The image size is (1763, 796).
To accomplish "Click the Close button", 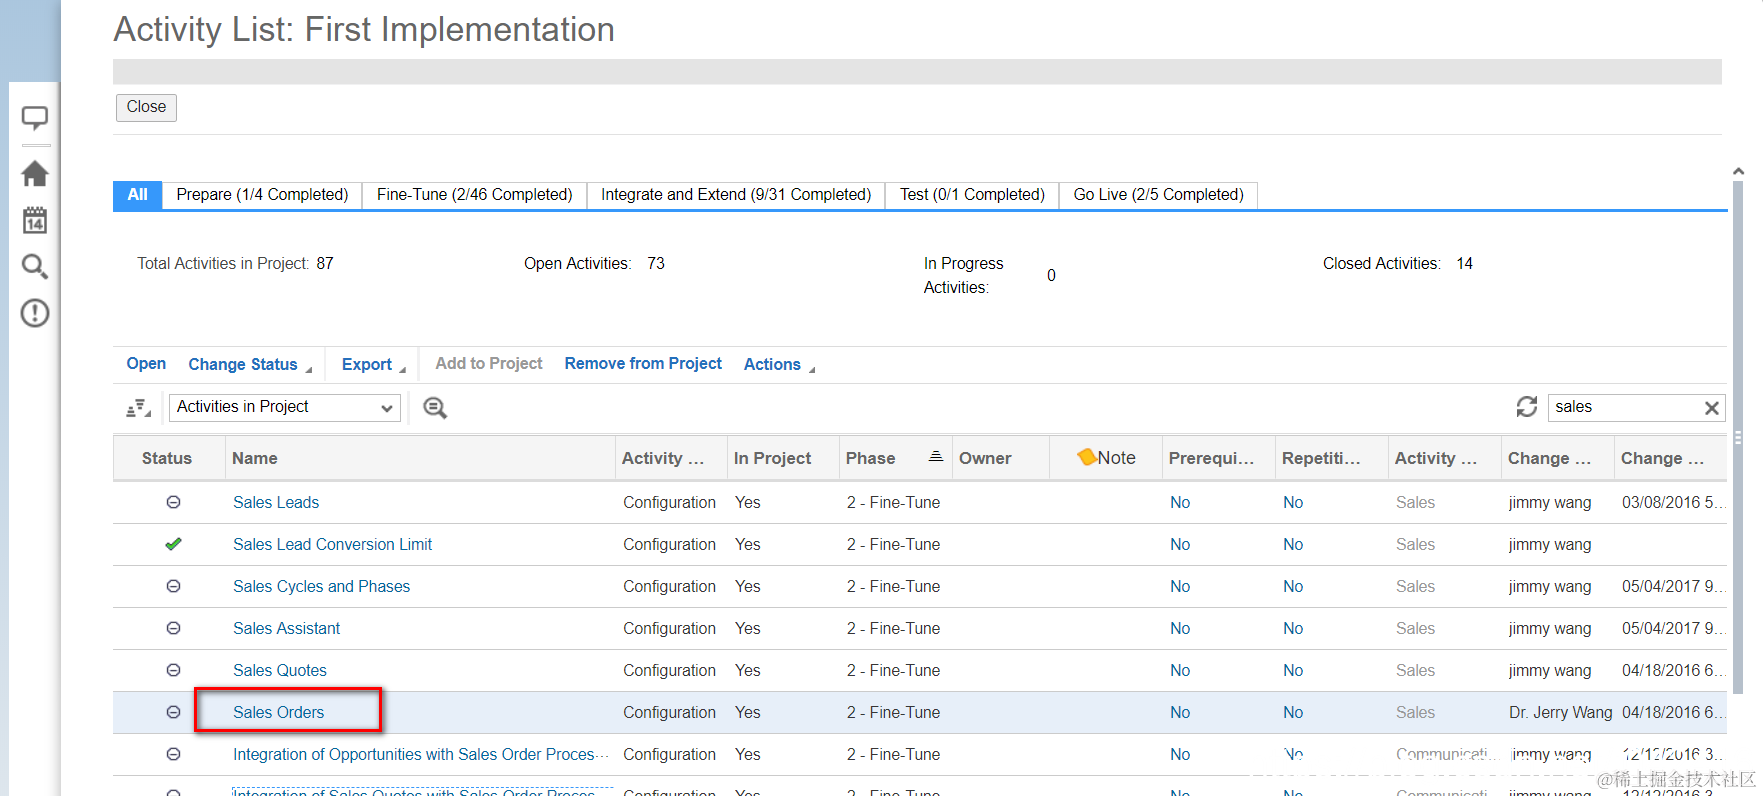I will [146, 107].
